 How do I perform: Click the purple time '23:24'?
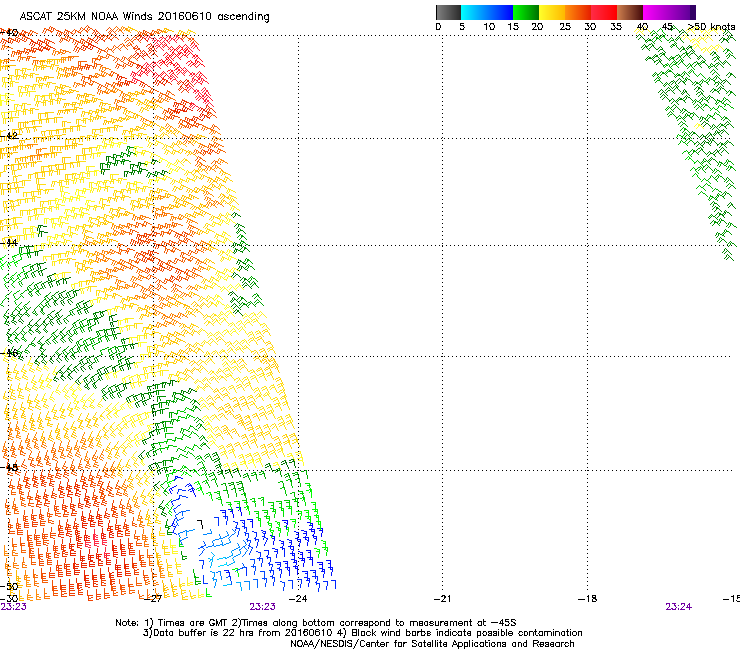click(x=679, y=607)
